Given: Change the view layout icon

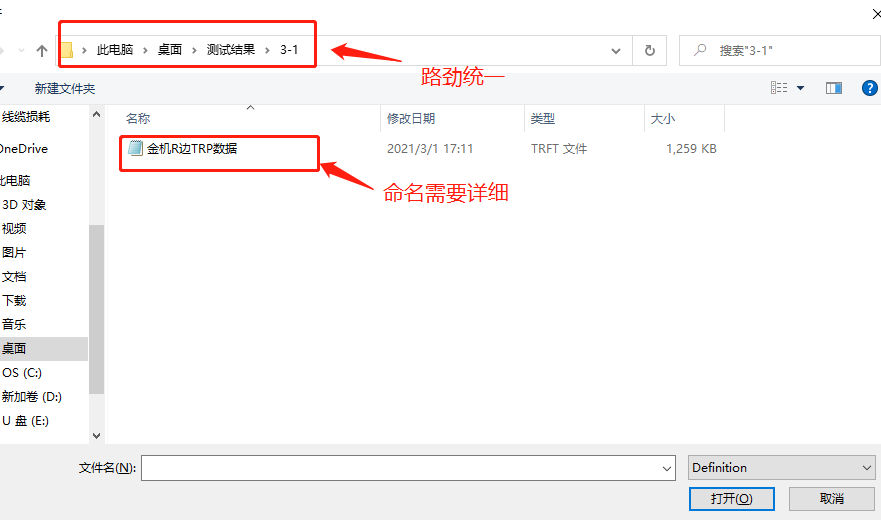Looking at the screenshot, I should pos(779,88).
